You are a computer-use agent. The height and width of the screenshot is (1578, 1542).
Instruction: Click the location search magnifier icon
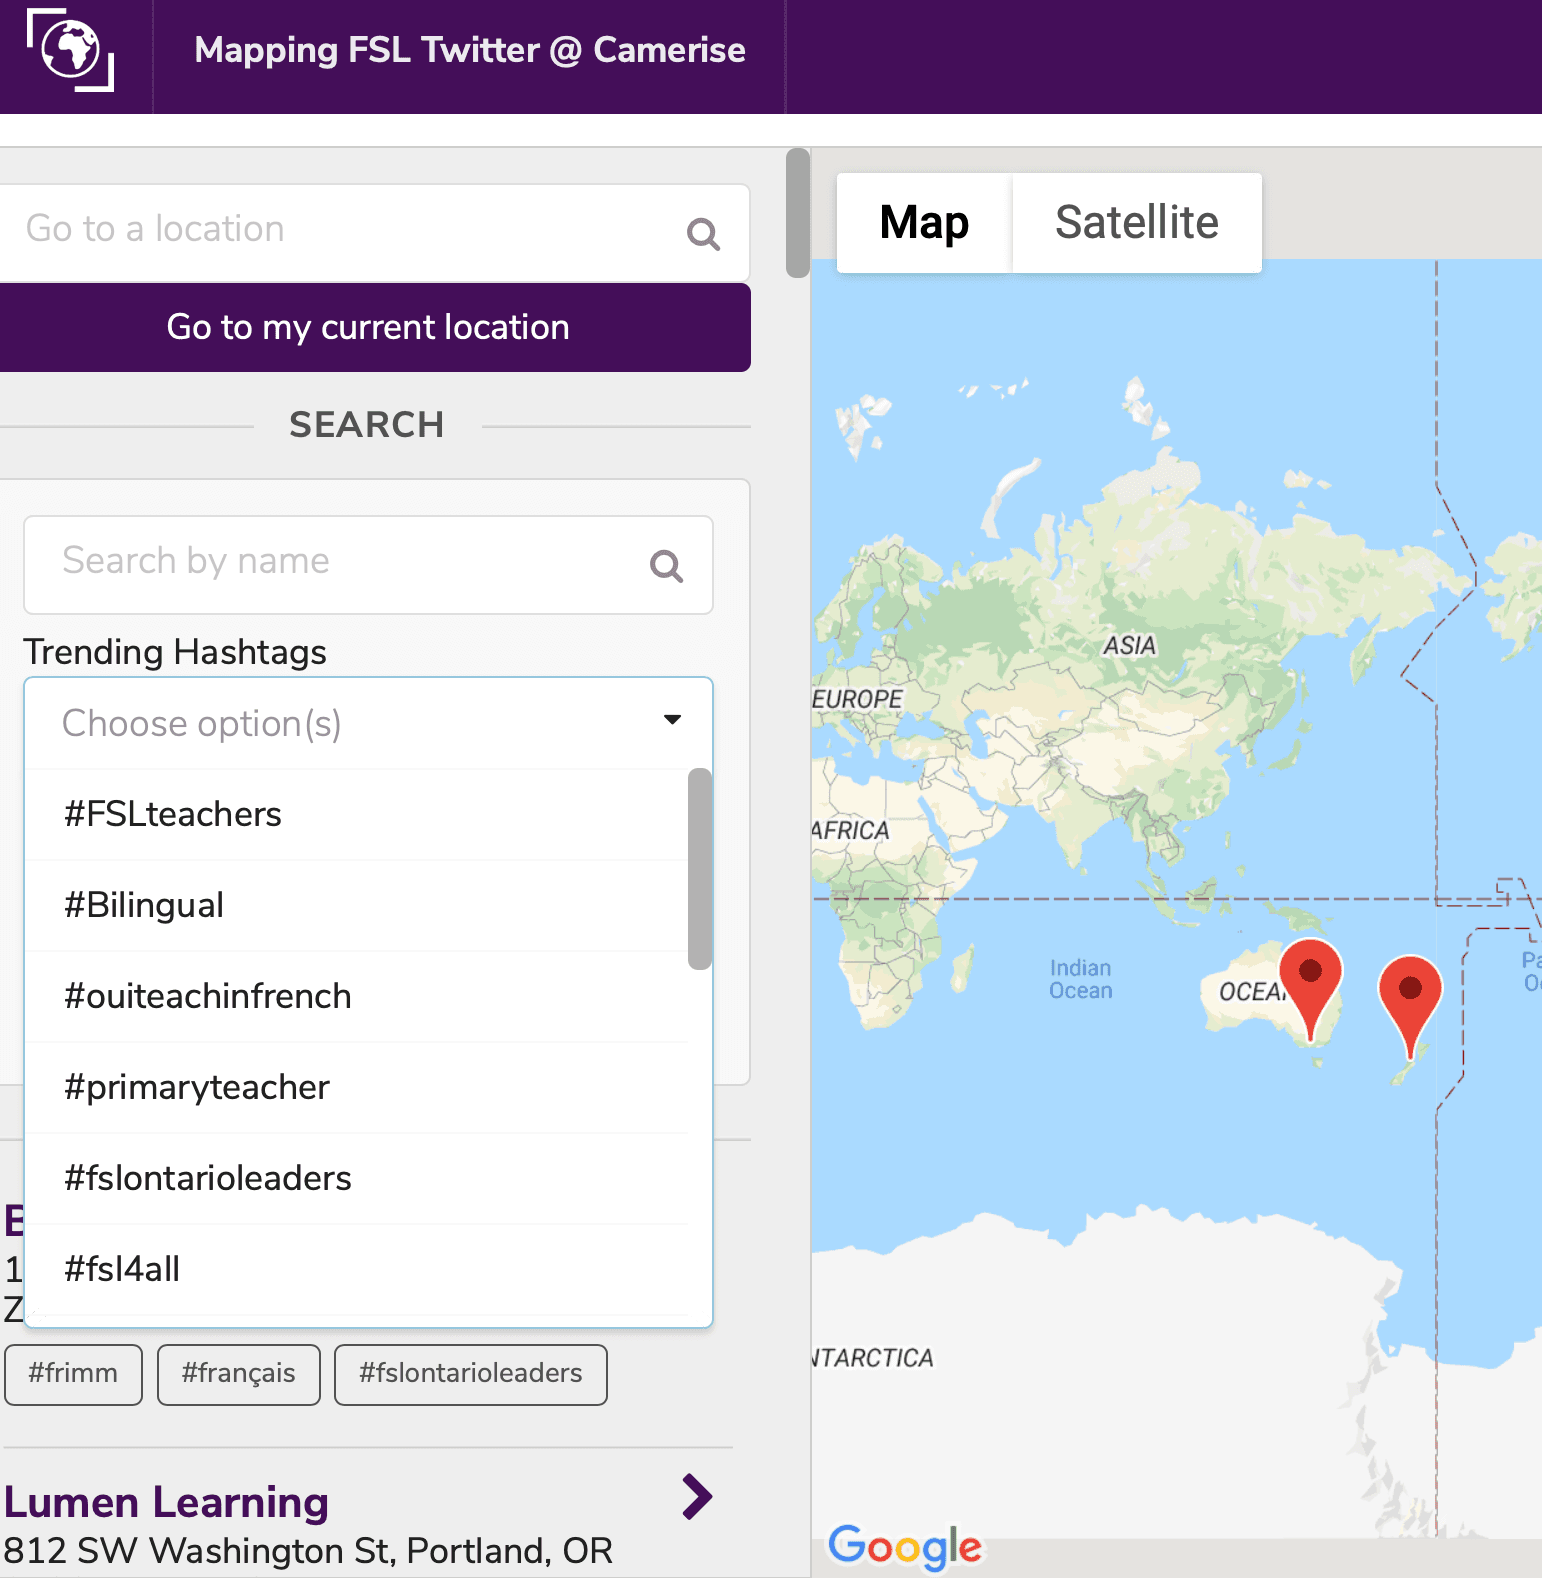[703, 234]
